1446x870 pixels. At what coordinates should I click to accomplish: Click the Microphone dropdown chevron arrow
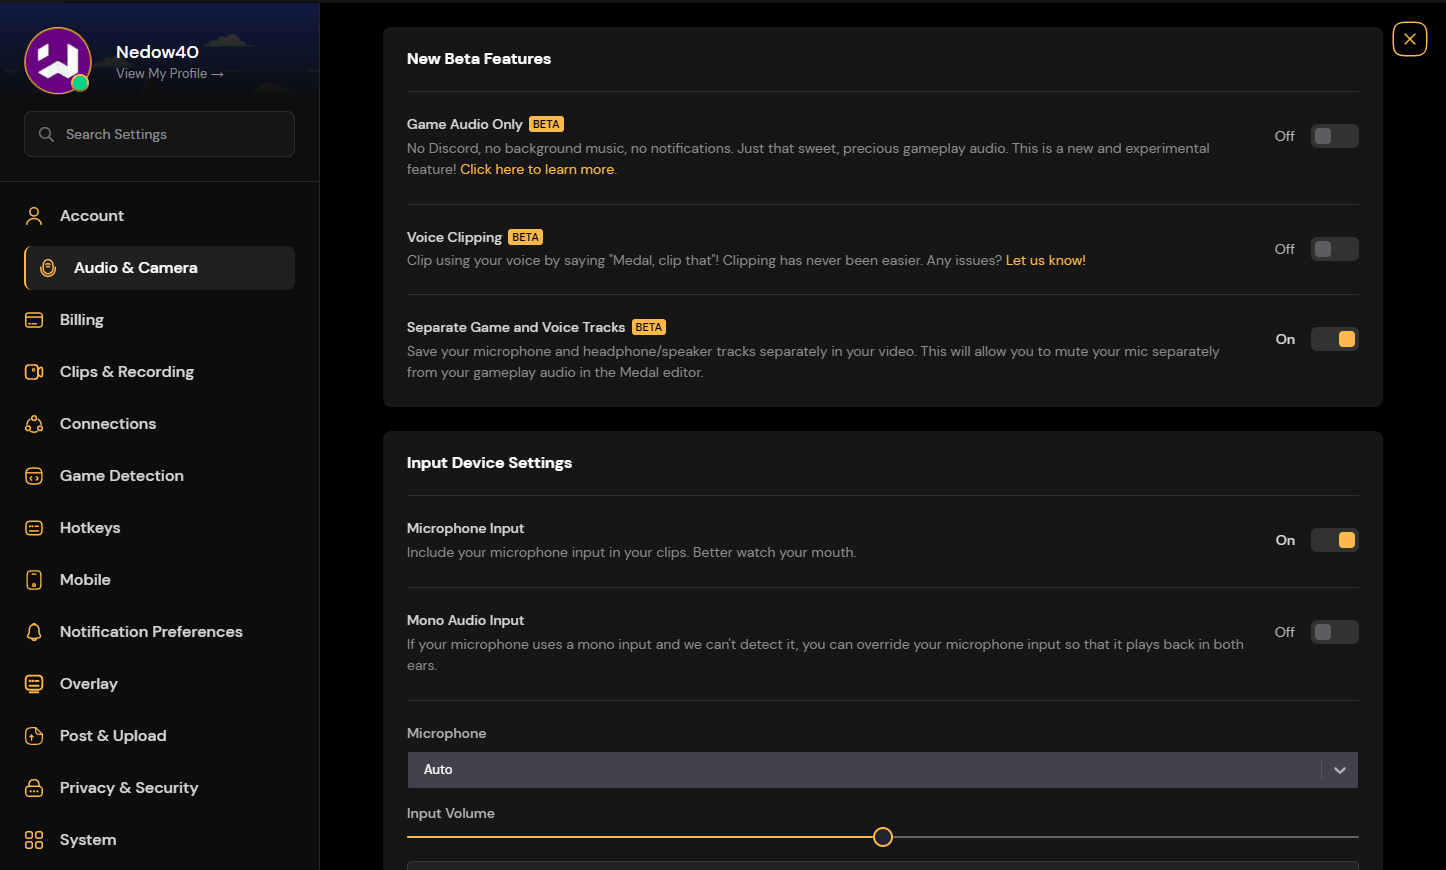tap(1340, 770)
